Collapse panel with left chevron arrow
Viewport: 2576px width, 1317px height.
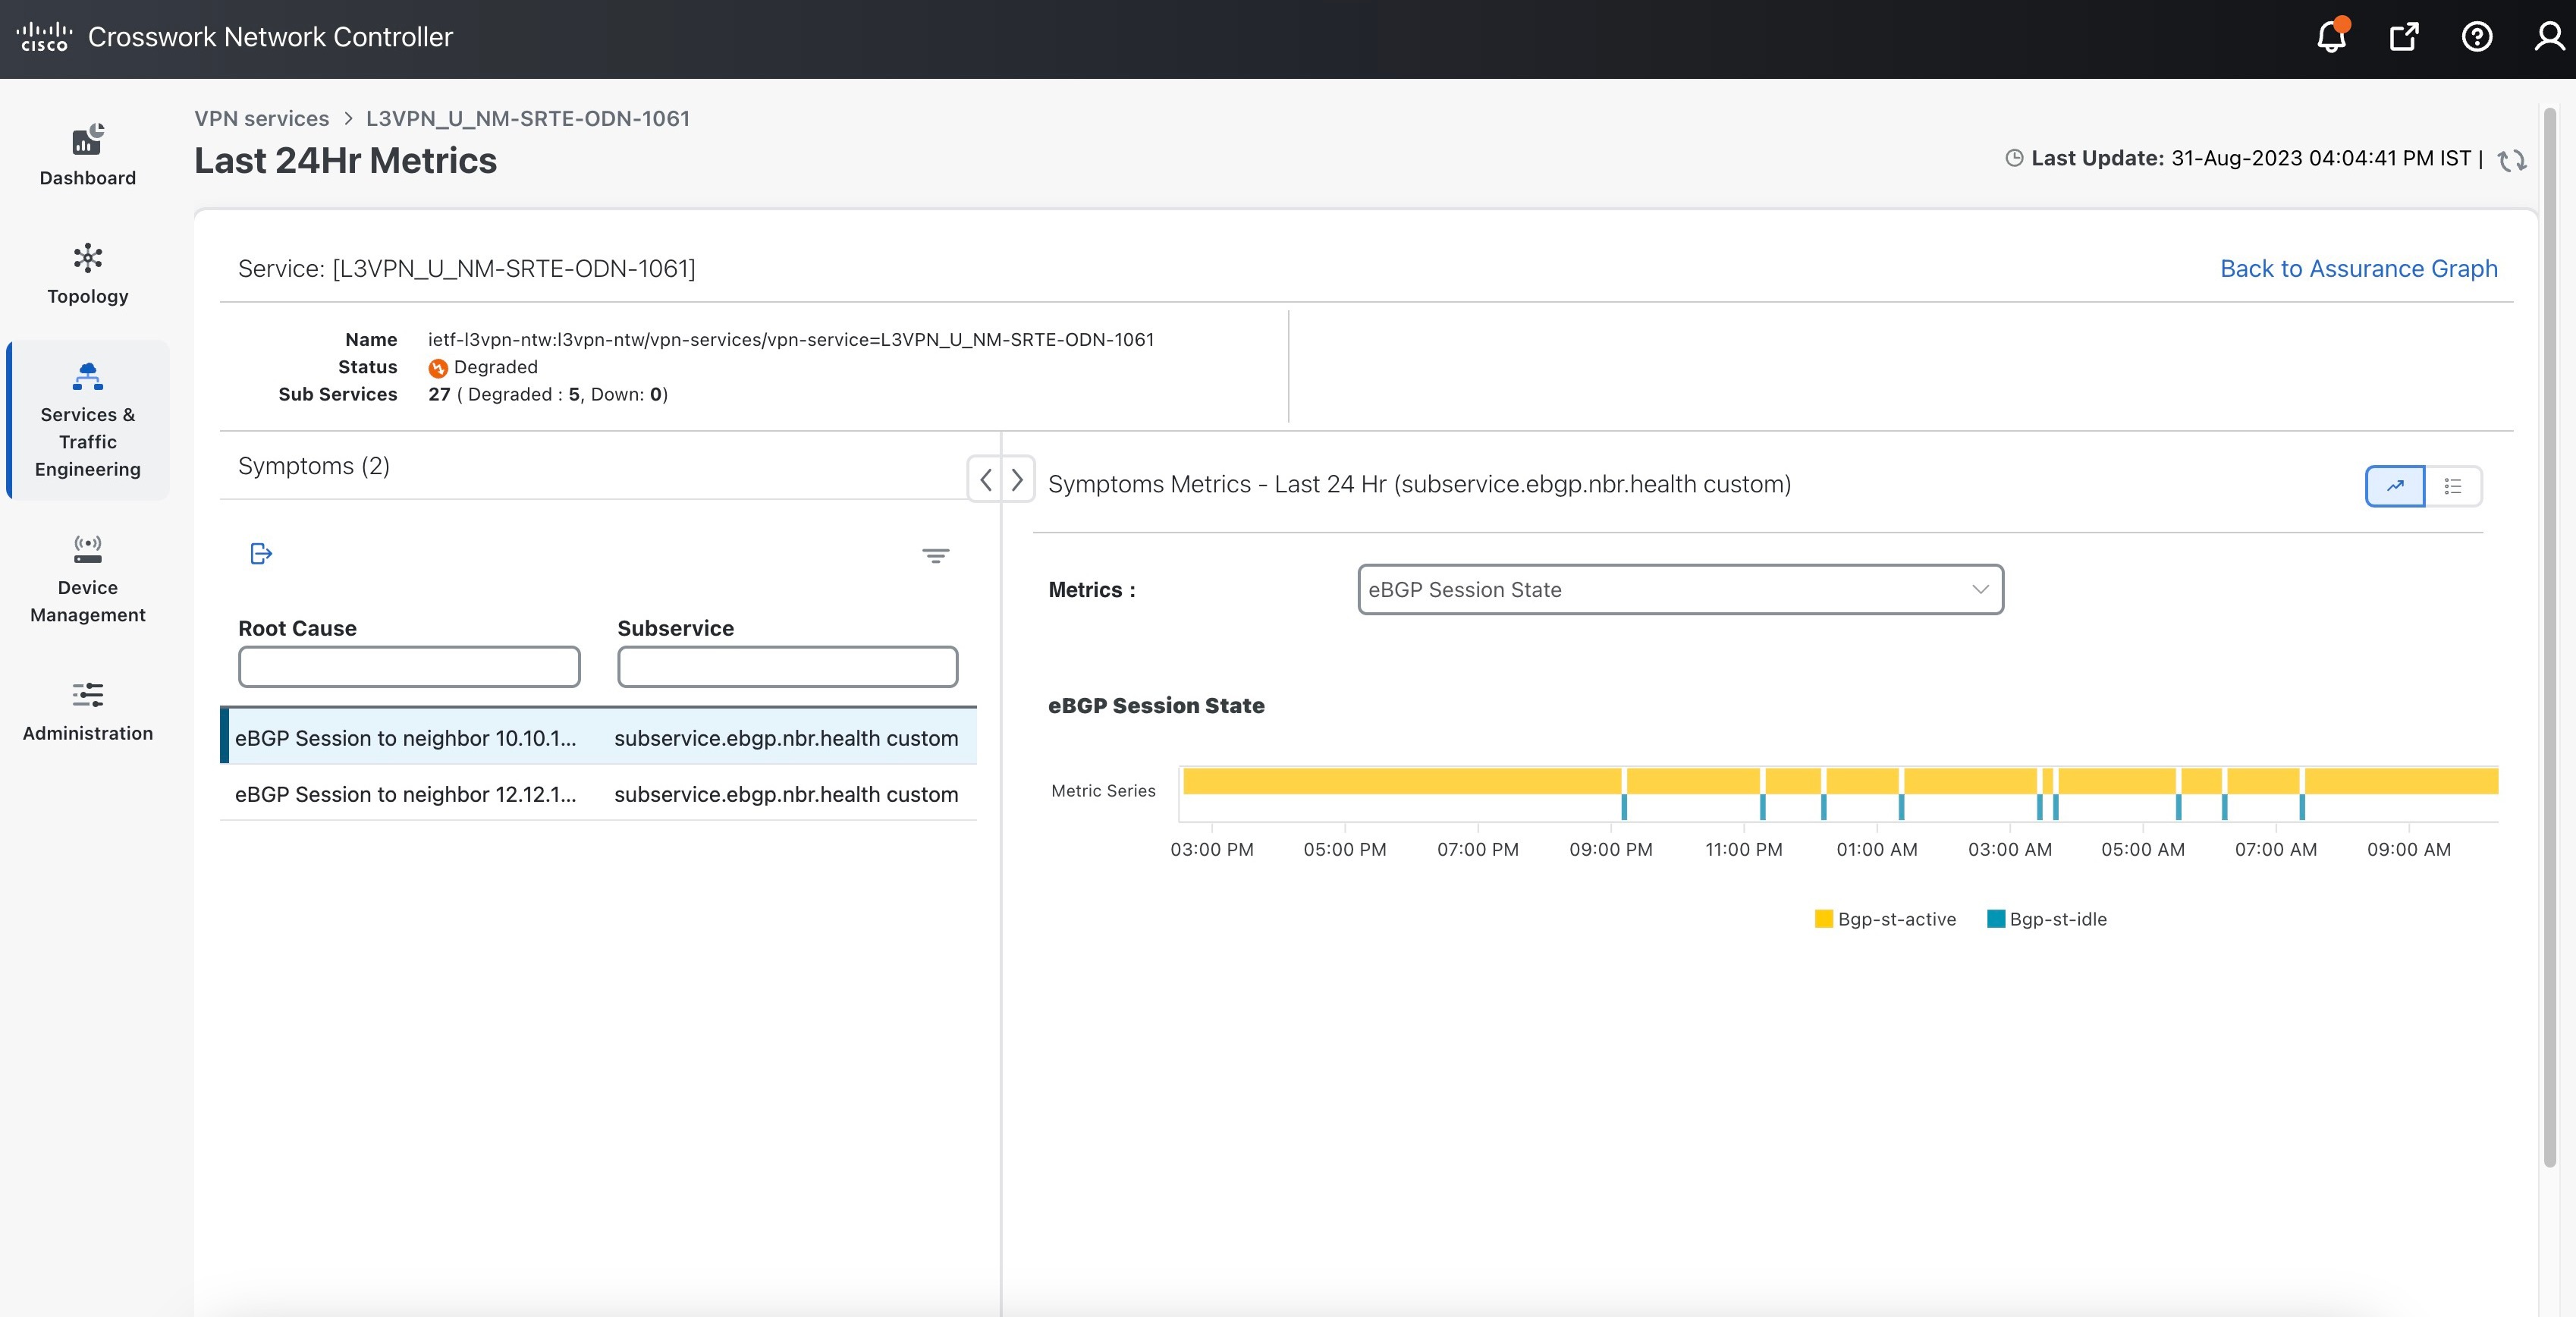[986, 480]
